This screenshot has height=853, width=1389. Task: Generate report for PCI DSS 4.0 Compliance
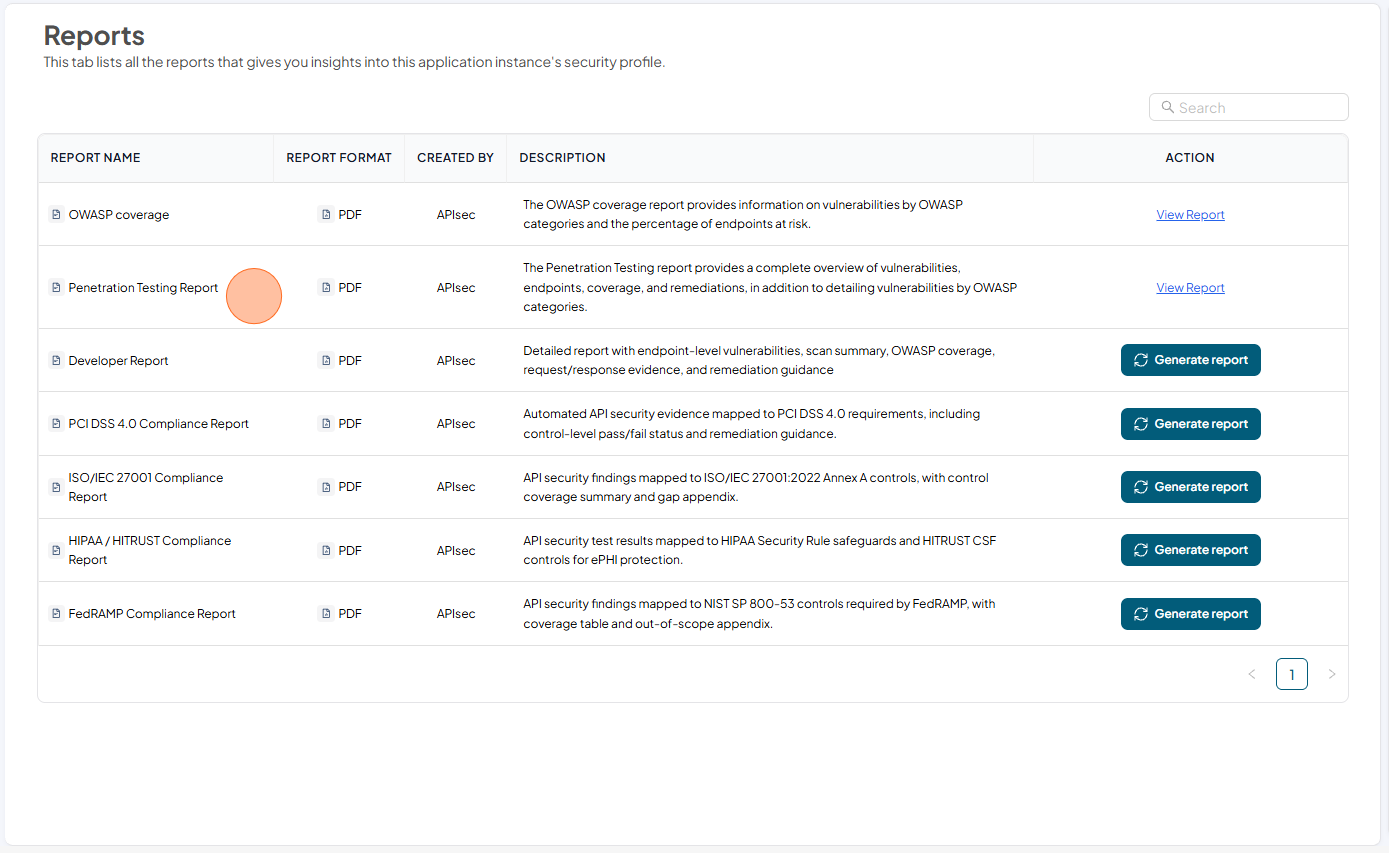point(1190,424)
